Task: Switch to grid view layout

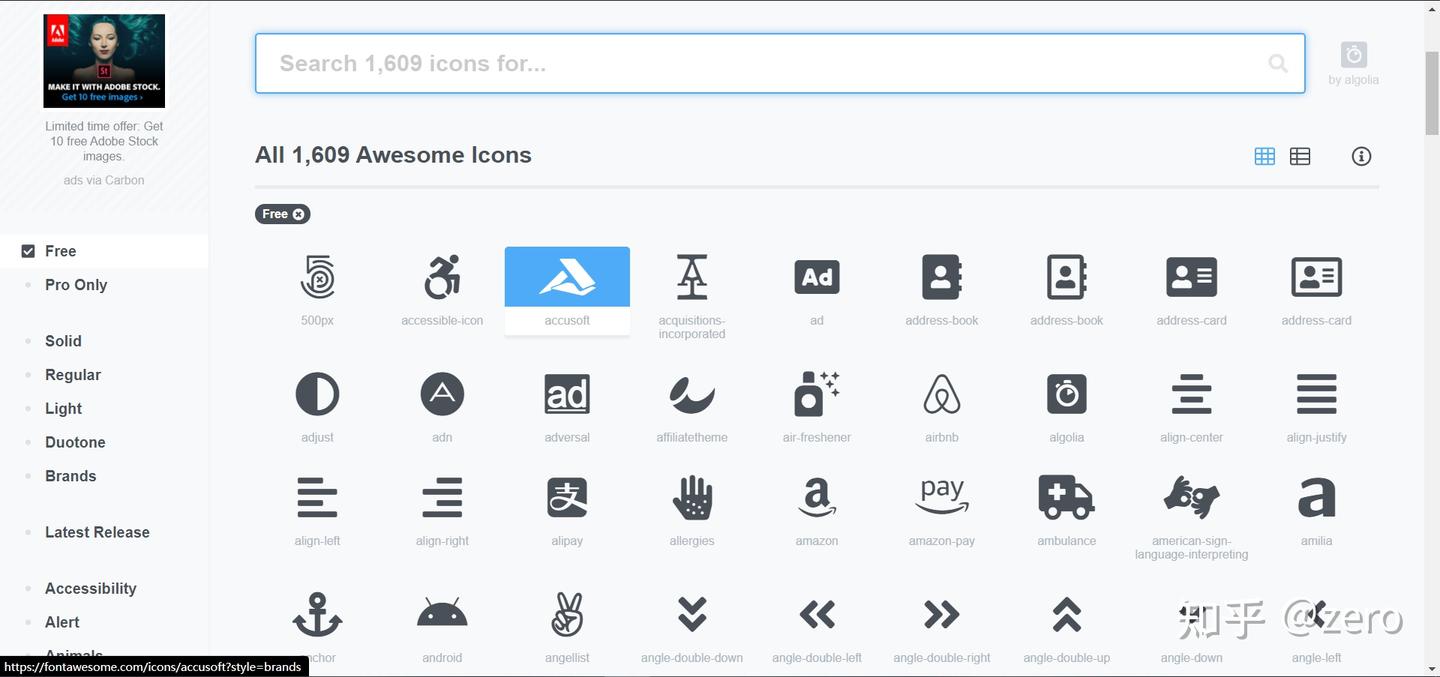Action: coord(1265,156)
